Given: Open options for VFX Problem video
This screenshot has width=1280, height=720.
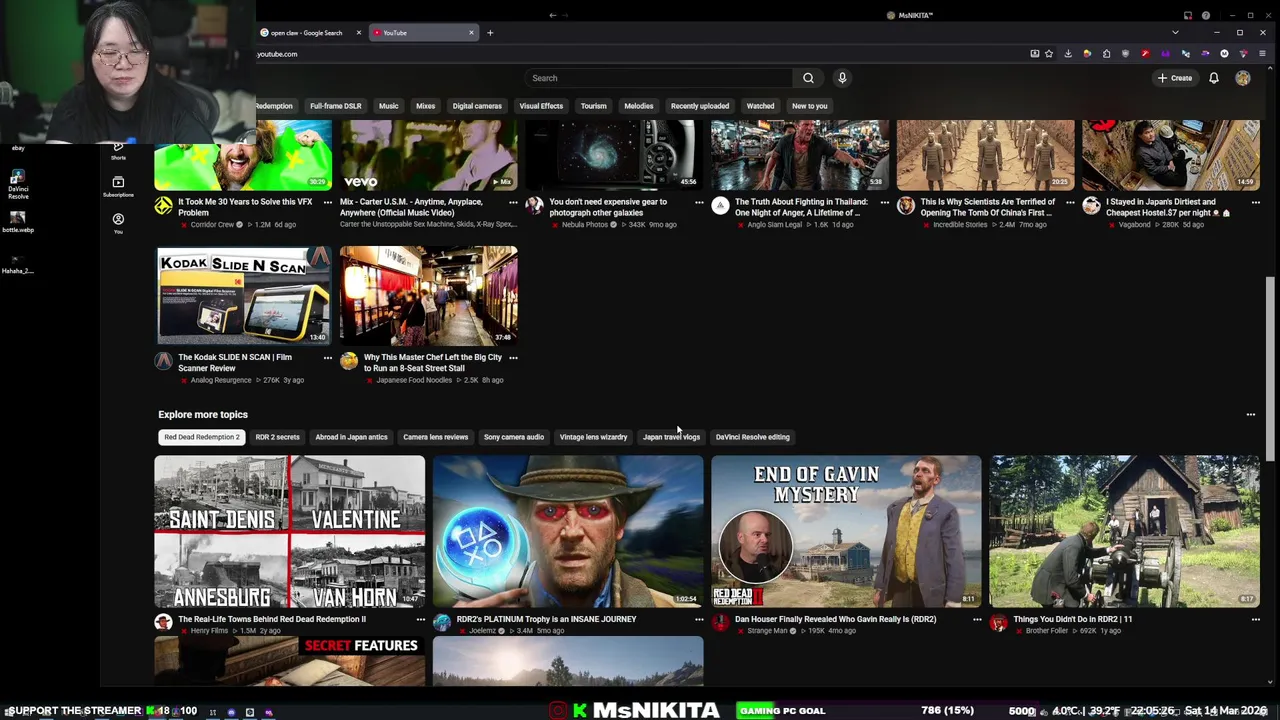Looking at the screenshot, I should pos(327,202).
